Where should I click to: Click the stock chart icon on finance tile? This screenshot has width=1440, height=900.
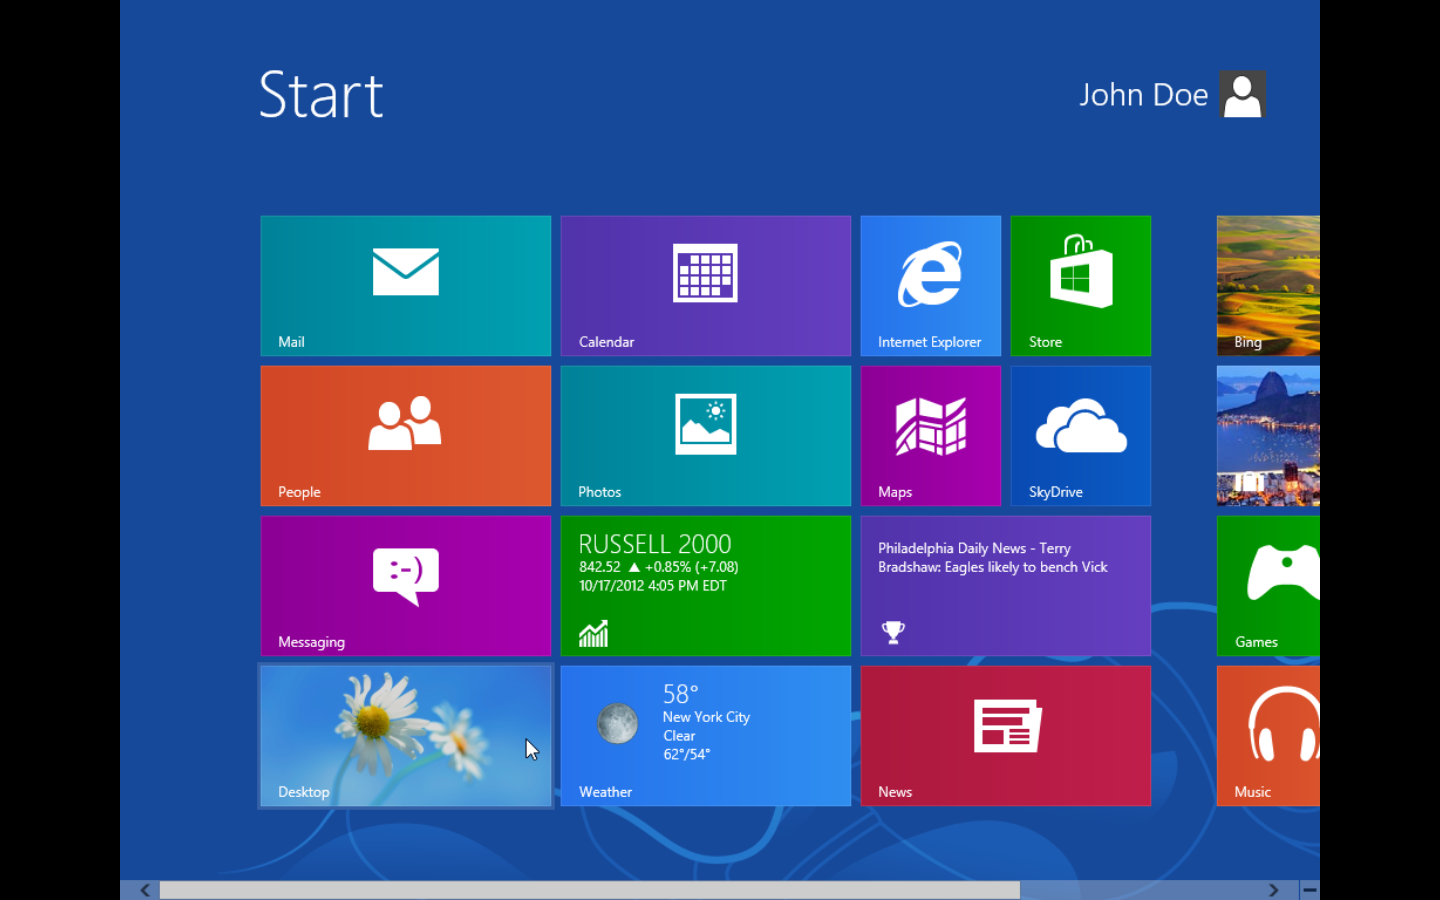point(593,633)
